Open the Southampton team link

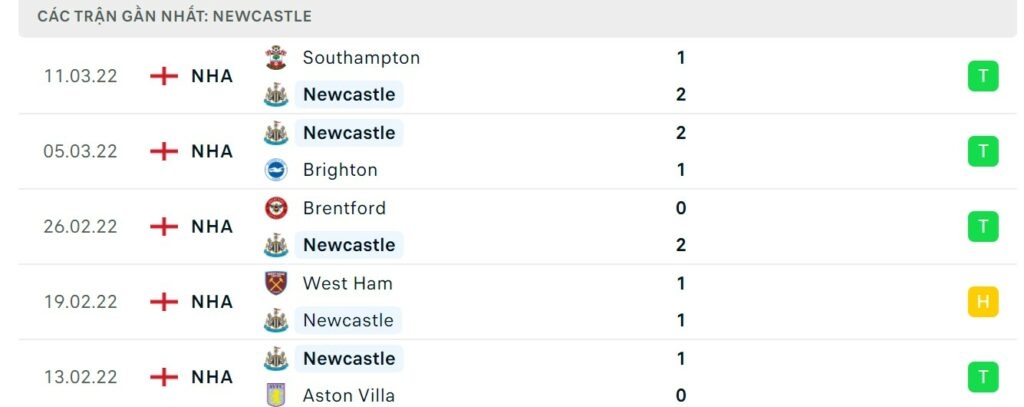pos(361,58)
